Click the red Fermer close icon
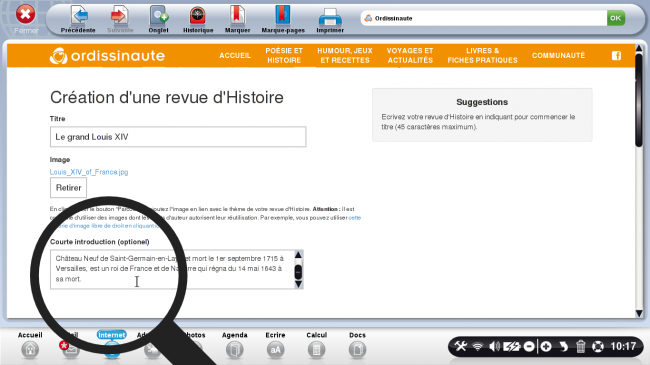The image size is (650, 365). [x=26, y=15]
